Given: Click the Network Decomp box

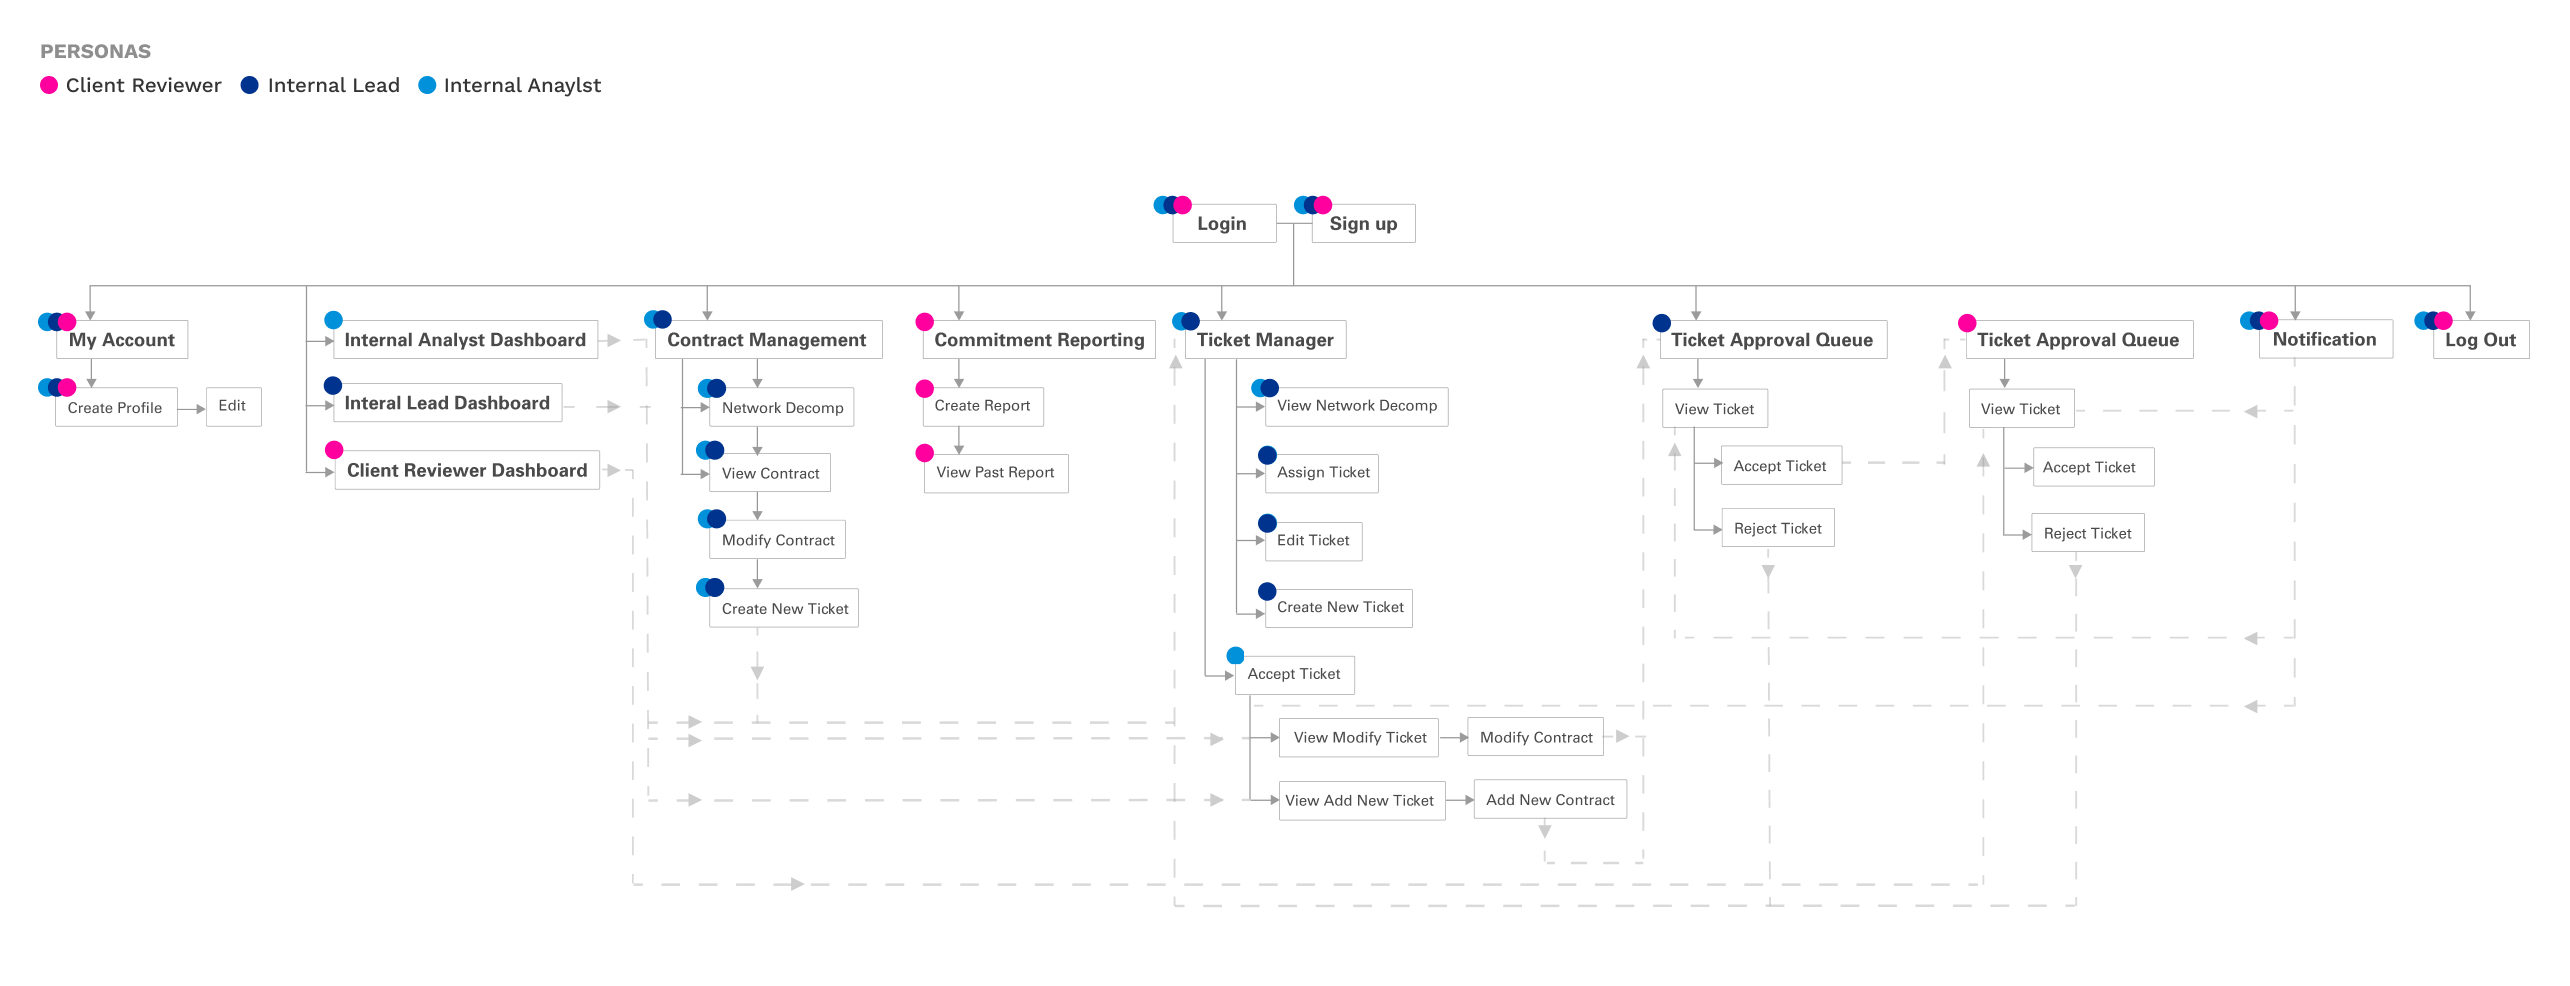Looking at the screenshot, I should click(781, 407).
